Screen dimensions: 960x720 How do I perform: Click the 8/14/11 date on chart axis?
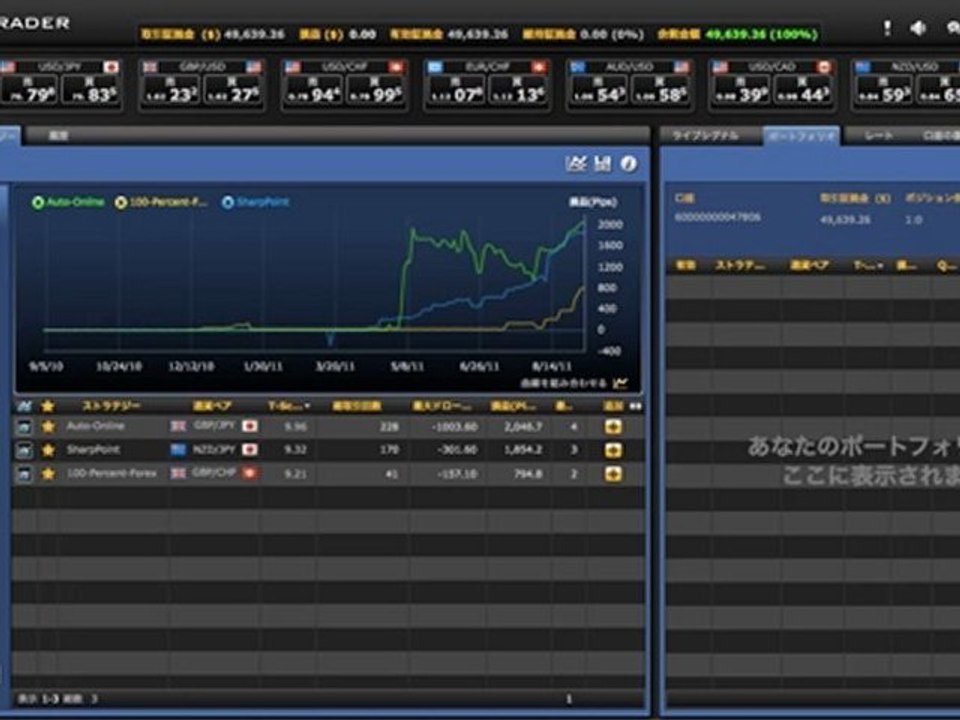(552, 366)
